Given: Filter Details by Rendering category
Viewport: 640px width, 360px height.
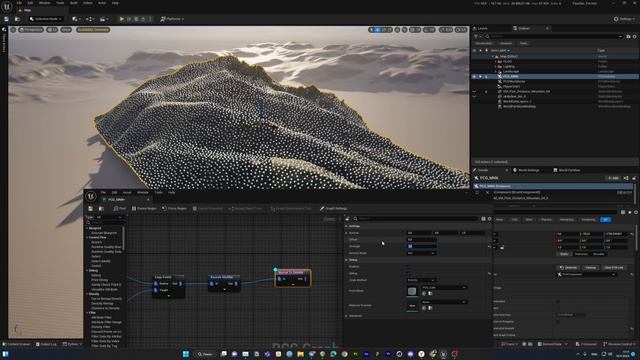Looking at the screenshot, I should pos(566,220).
